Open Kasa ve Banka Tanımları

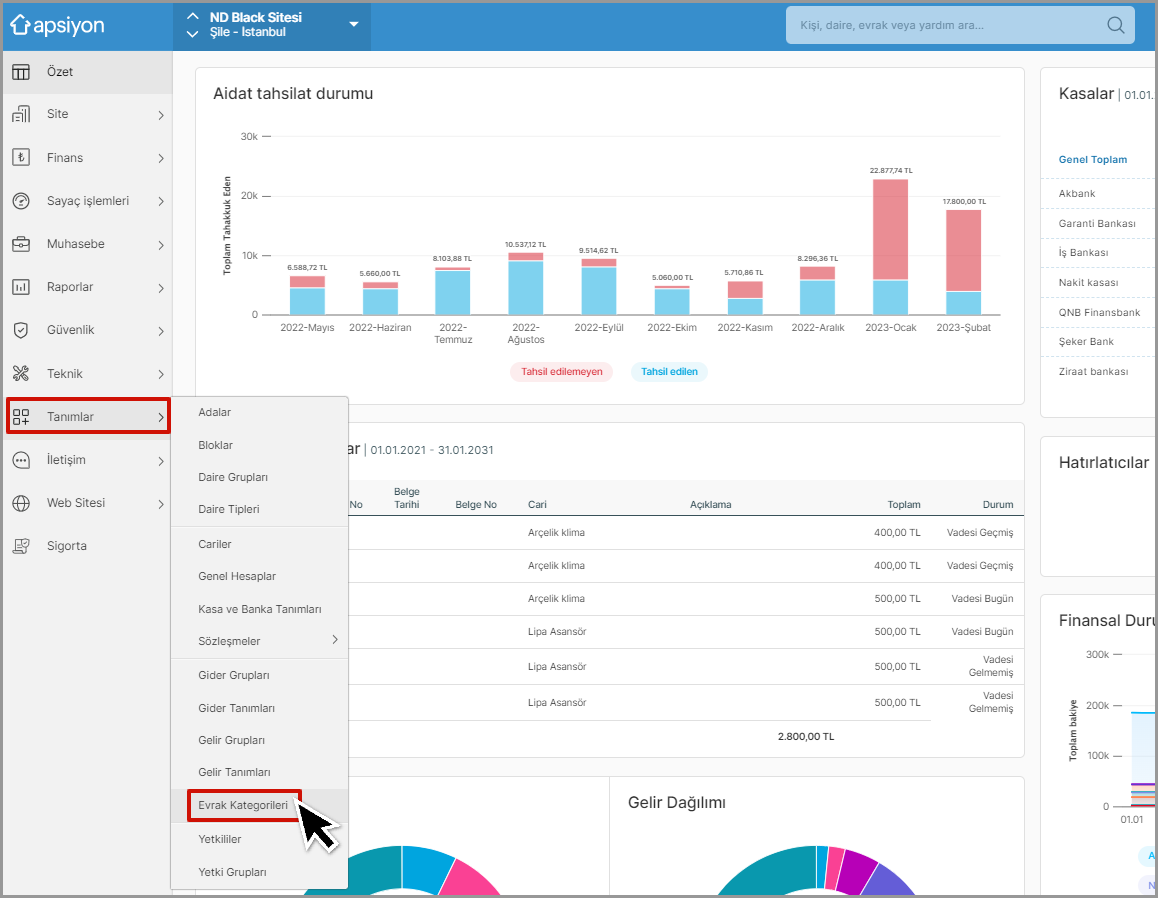tap(259, 609)
